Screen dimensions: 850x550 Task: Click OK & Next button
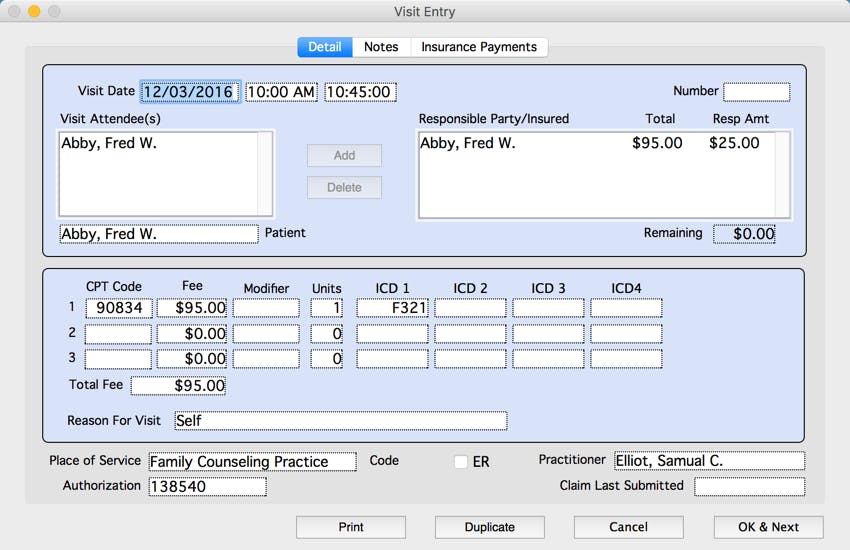click(x=768, y=527)
